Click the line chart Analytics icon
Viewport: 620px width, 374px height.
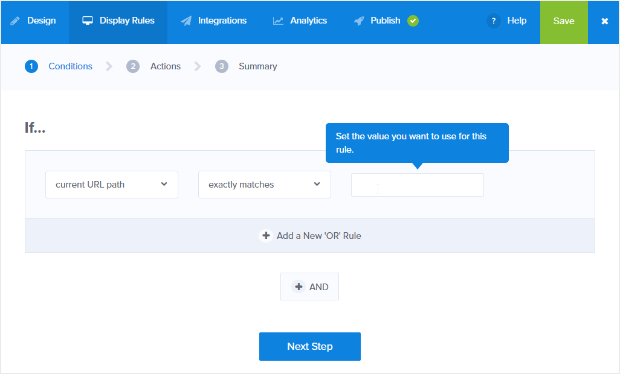[x=278, y=21]
